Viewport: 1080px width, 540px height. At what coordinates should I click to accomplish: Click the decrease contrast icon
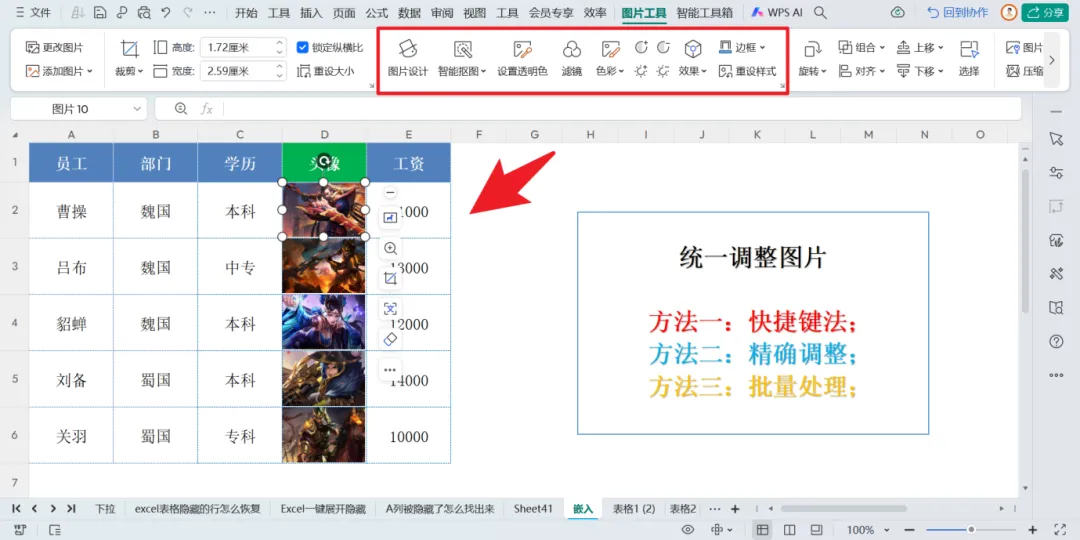point(663,48)
